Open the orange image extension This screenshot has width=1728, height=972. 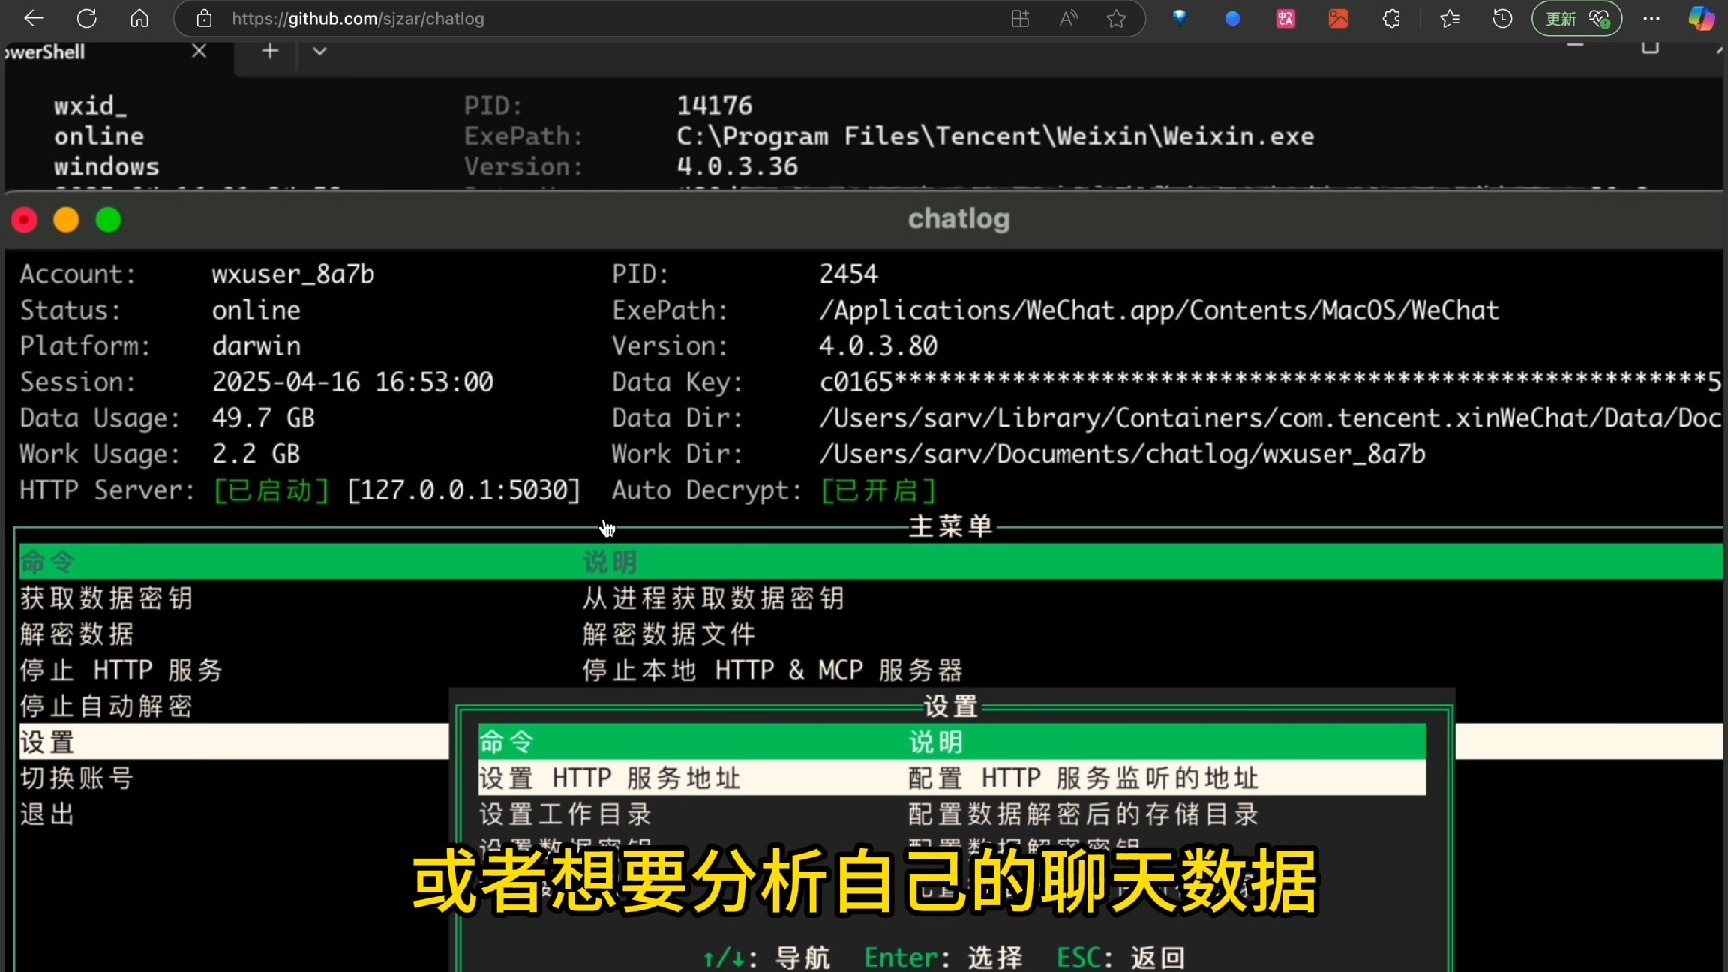1338,18
